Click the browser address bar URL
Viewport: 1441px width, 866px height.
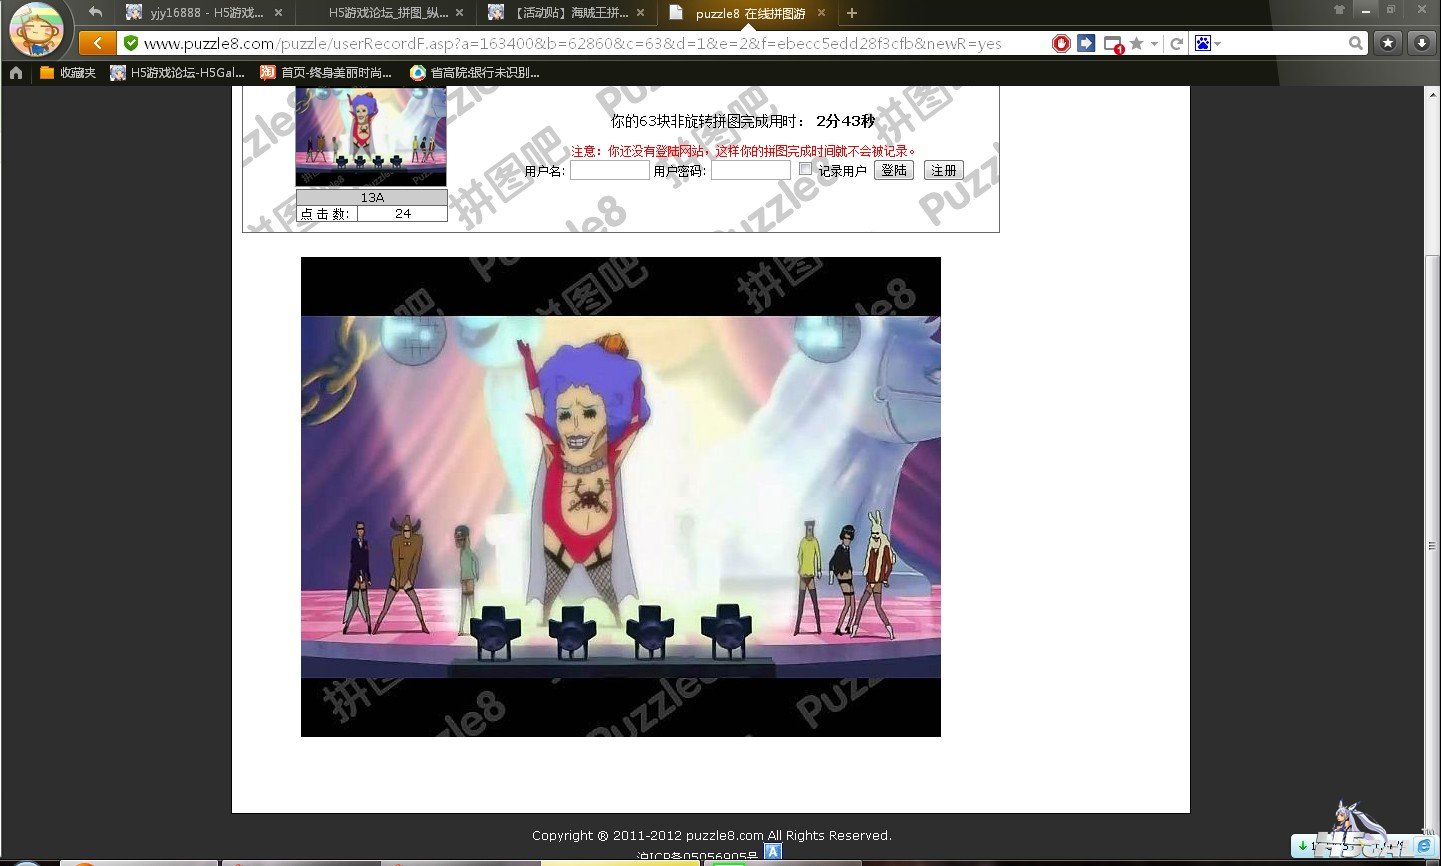click(x=572, y=43)
